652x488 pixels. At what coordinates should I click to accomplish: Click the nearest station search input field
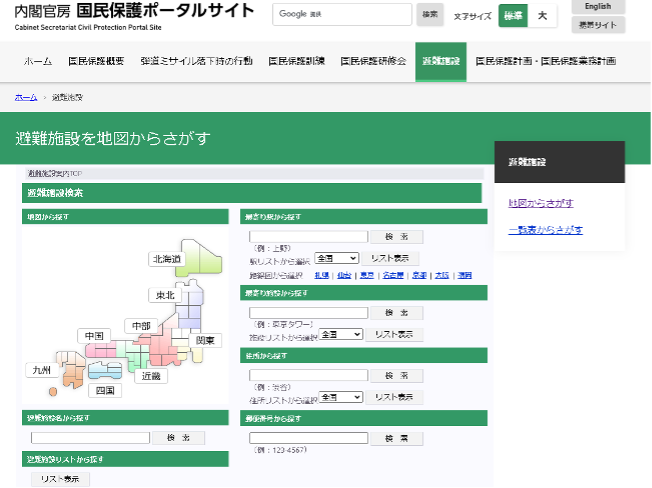tap(309, 237)
